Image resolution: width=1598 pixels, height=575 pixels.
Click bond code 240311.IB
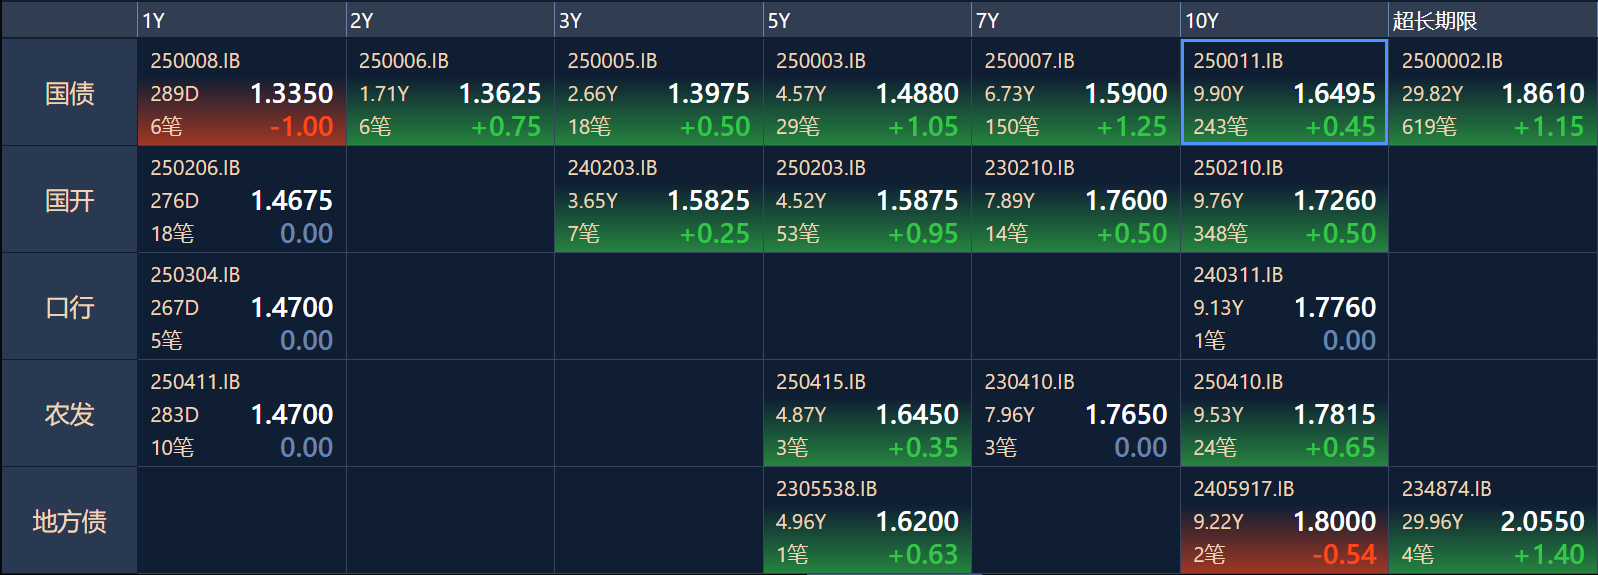click(1238, 275)
